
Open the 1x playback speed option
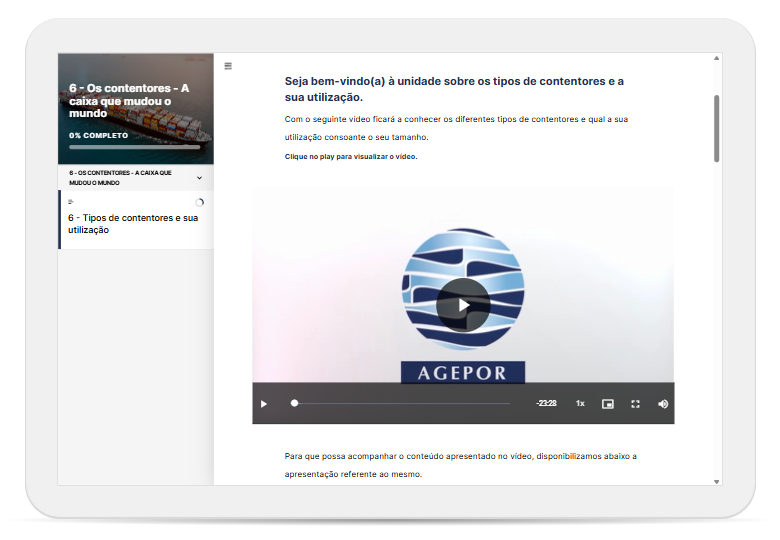580,403
